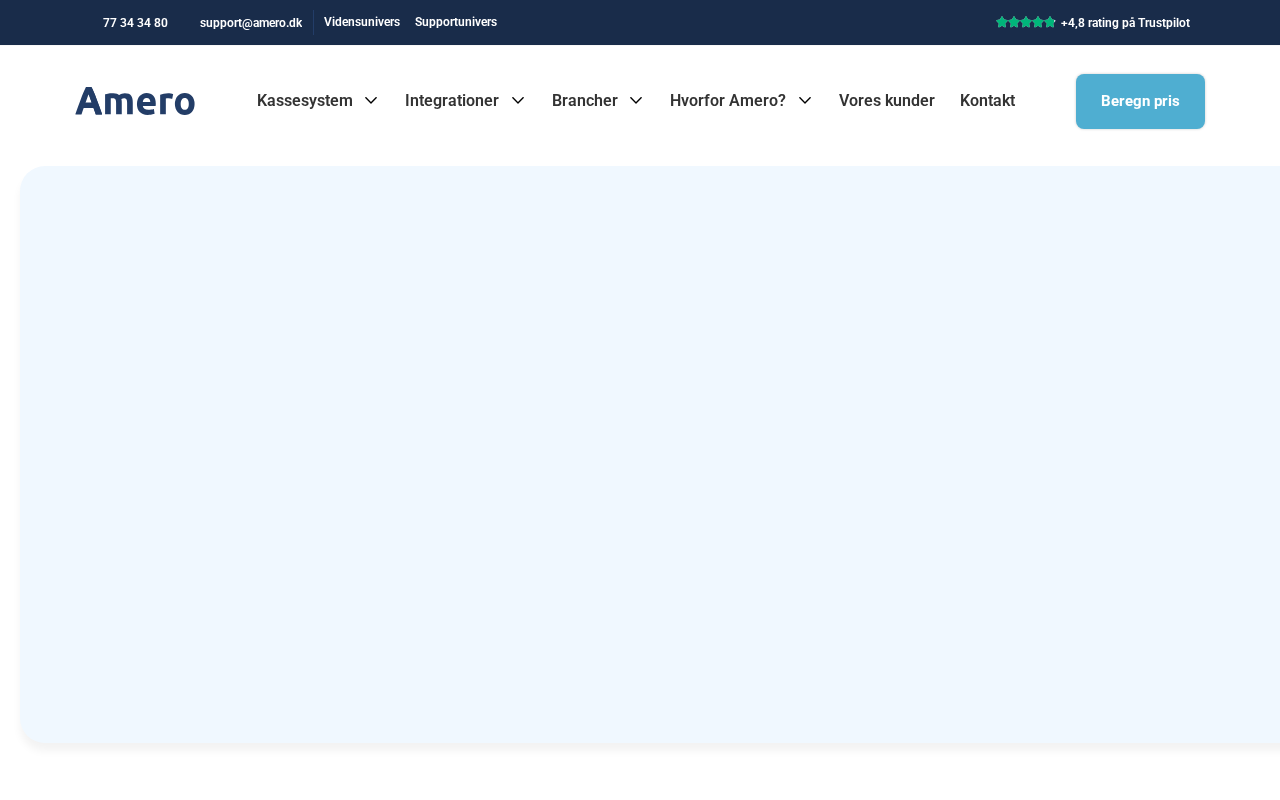
Task: Open the Kontakt page
Action: pos(987,100)
